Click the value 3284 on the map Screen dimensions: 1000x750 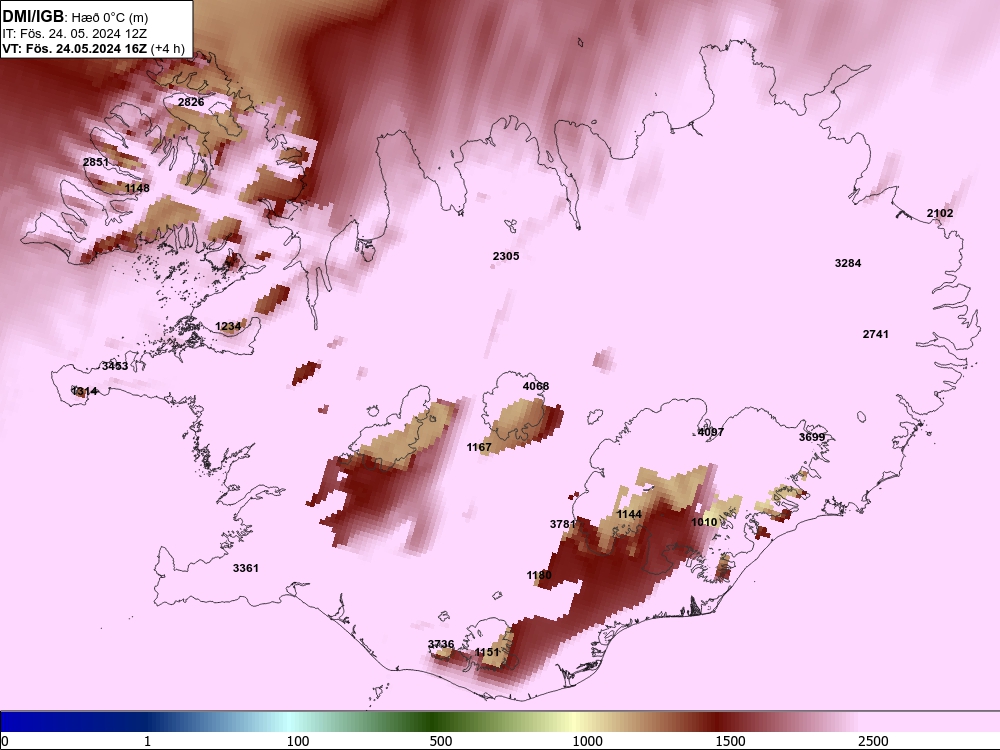848,263
